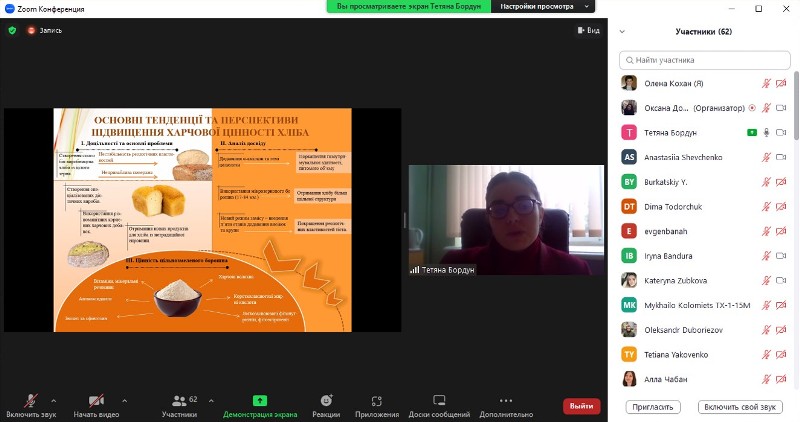Expand the arrow next to Участники toolbar button
This screenshot has height=422, width=800.
[x=211, y=401]
